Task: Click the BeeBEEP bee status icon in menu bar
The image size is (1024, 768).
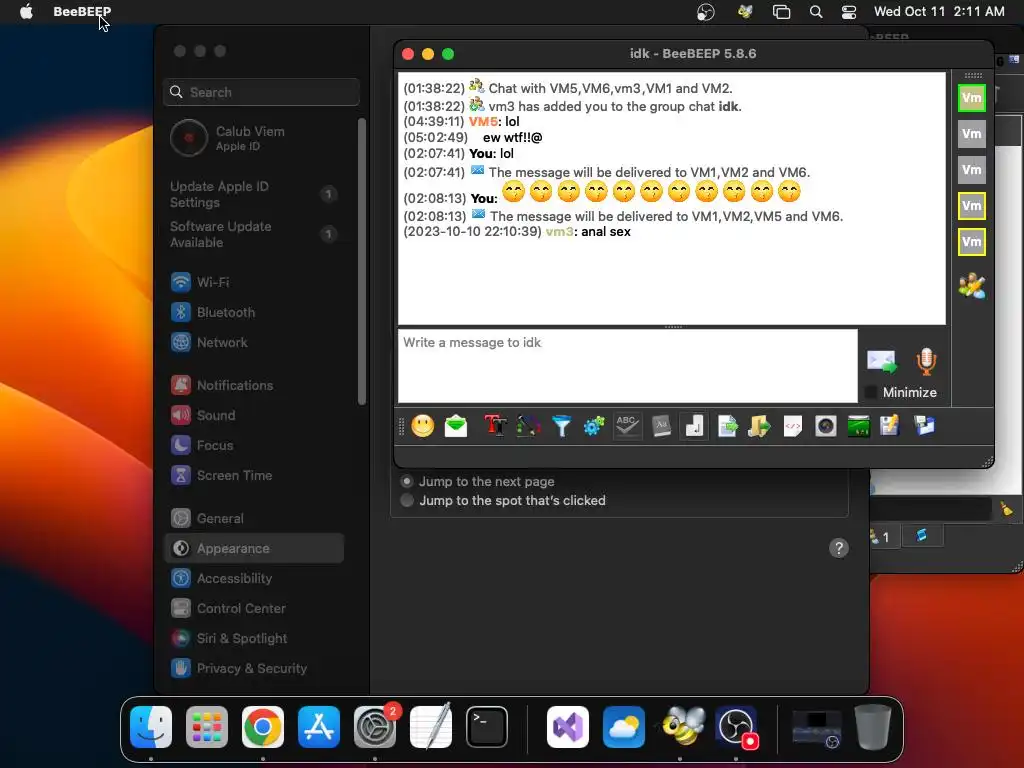Action: pos(744,11)
